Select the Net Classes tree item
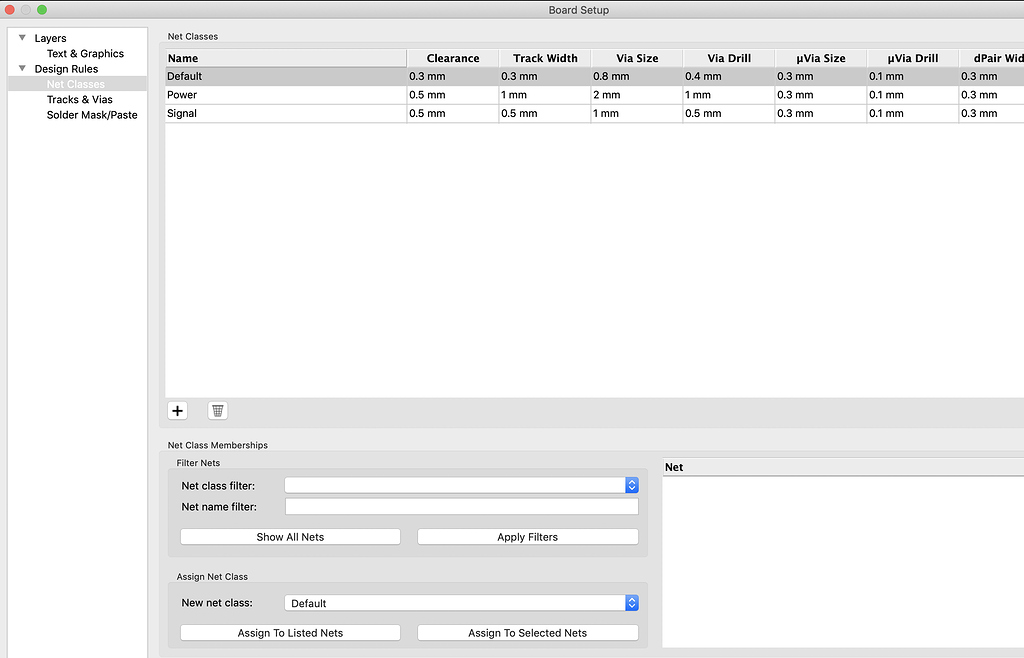 click(x=75, y=84)
